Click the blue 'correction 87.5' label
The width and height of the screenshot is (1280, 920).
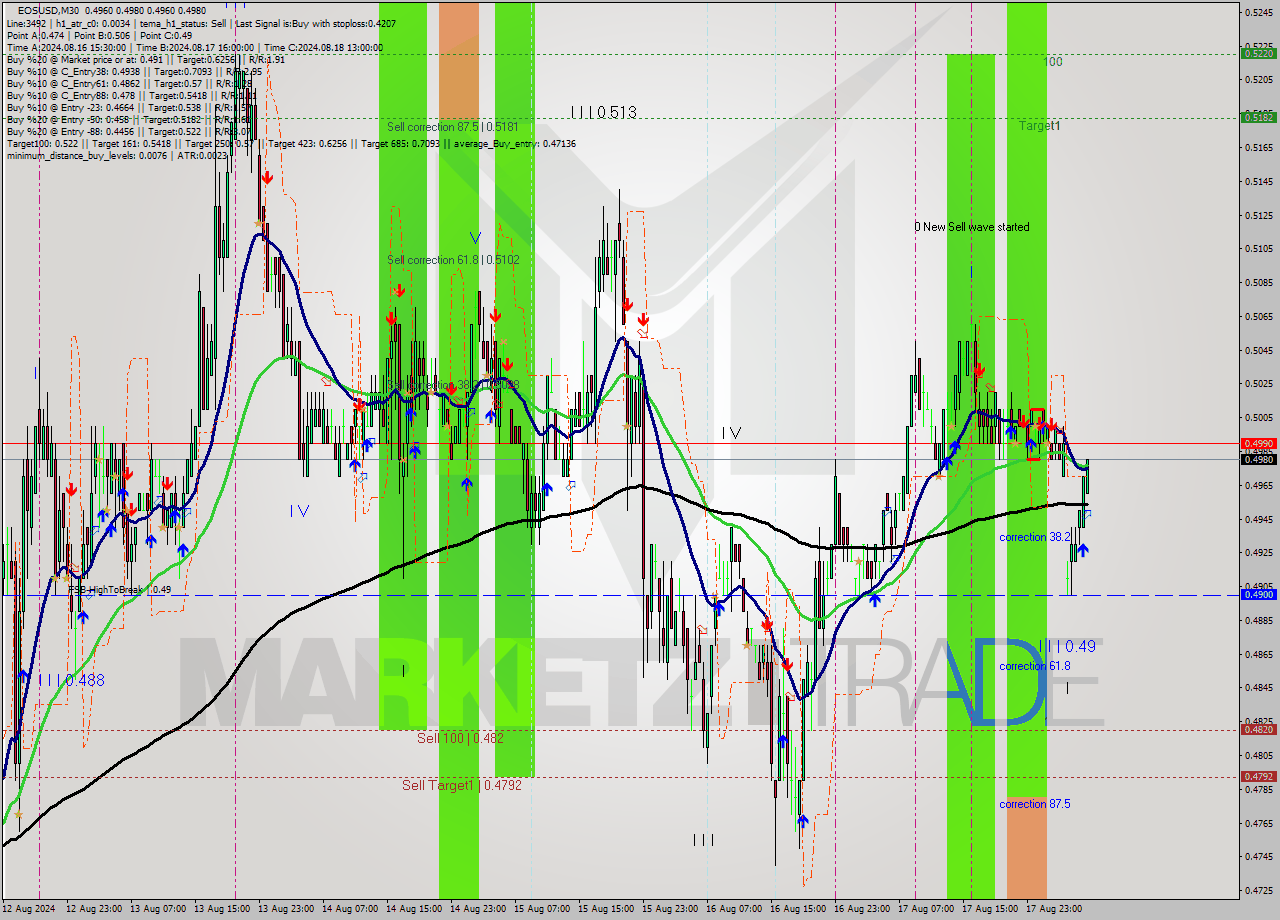click(x=1035, y=804)
